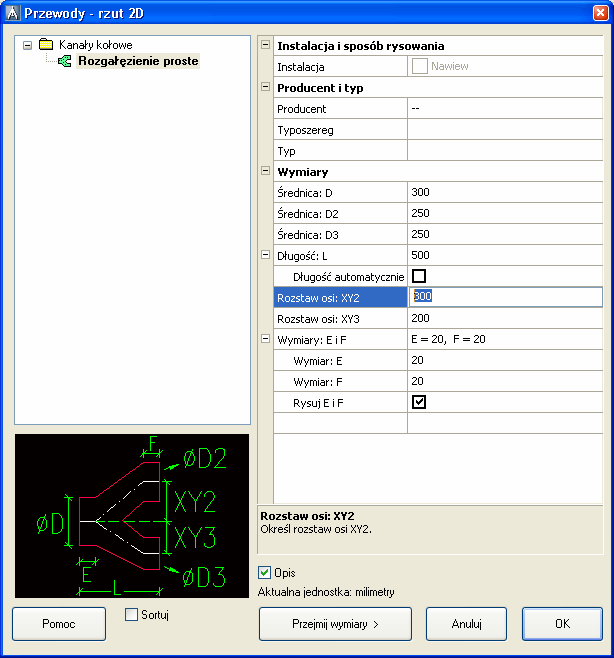
Task: Click the 'E = 20, F = 20' summary value
Action: 448,339
